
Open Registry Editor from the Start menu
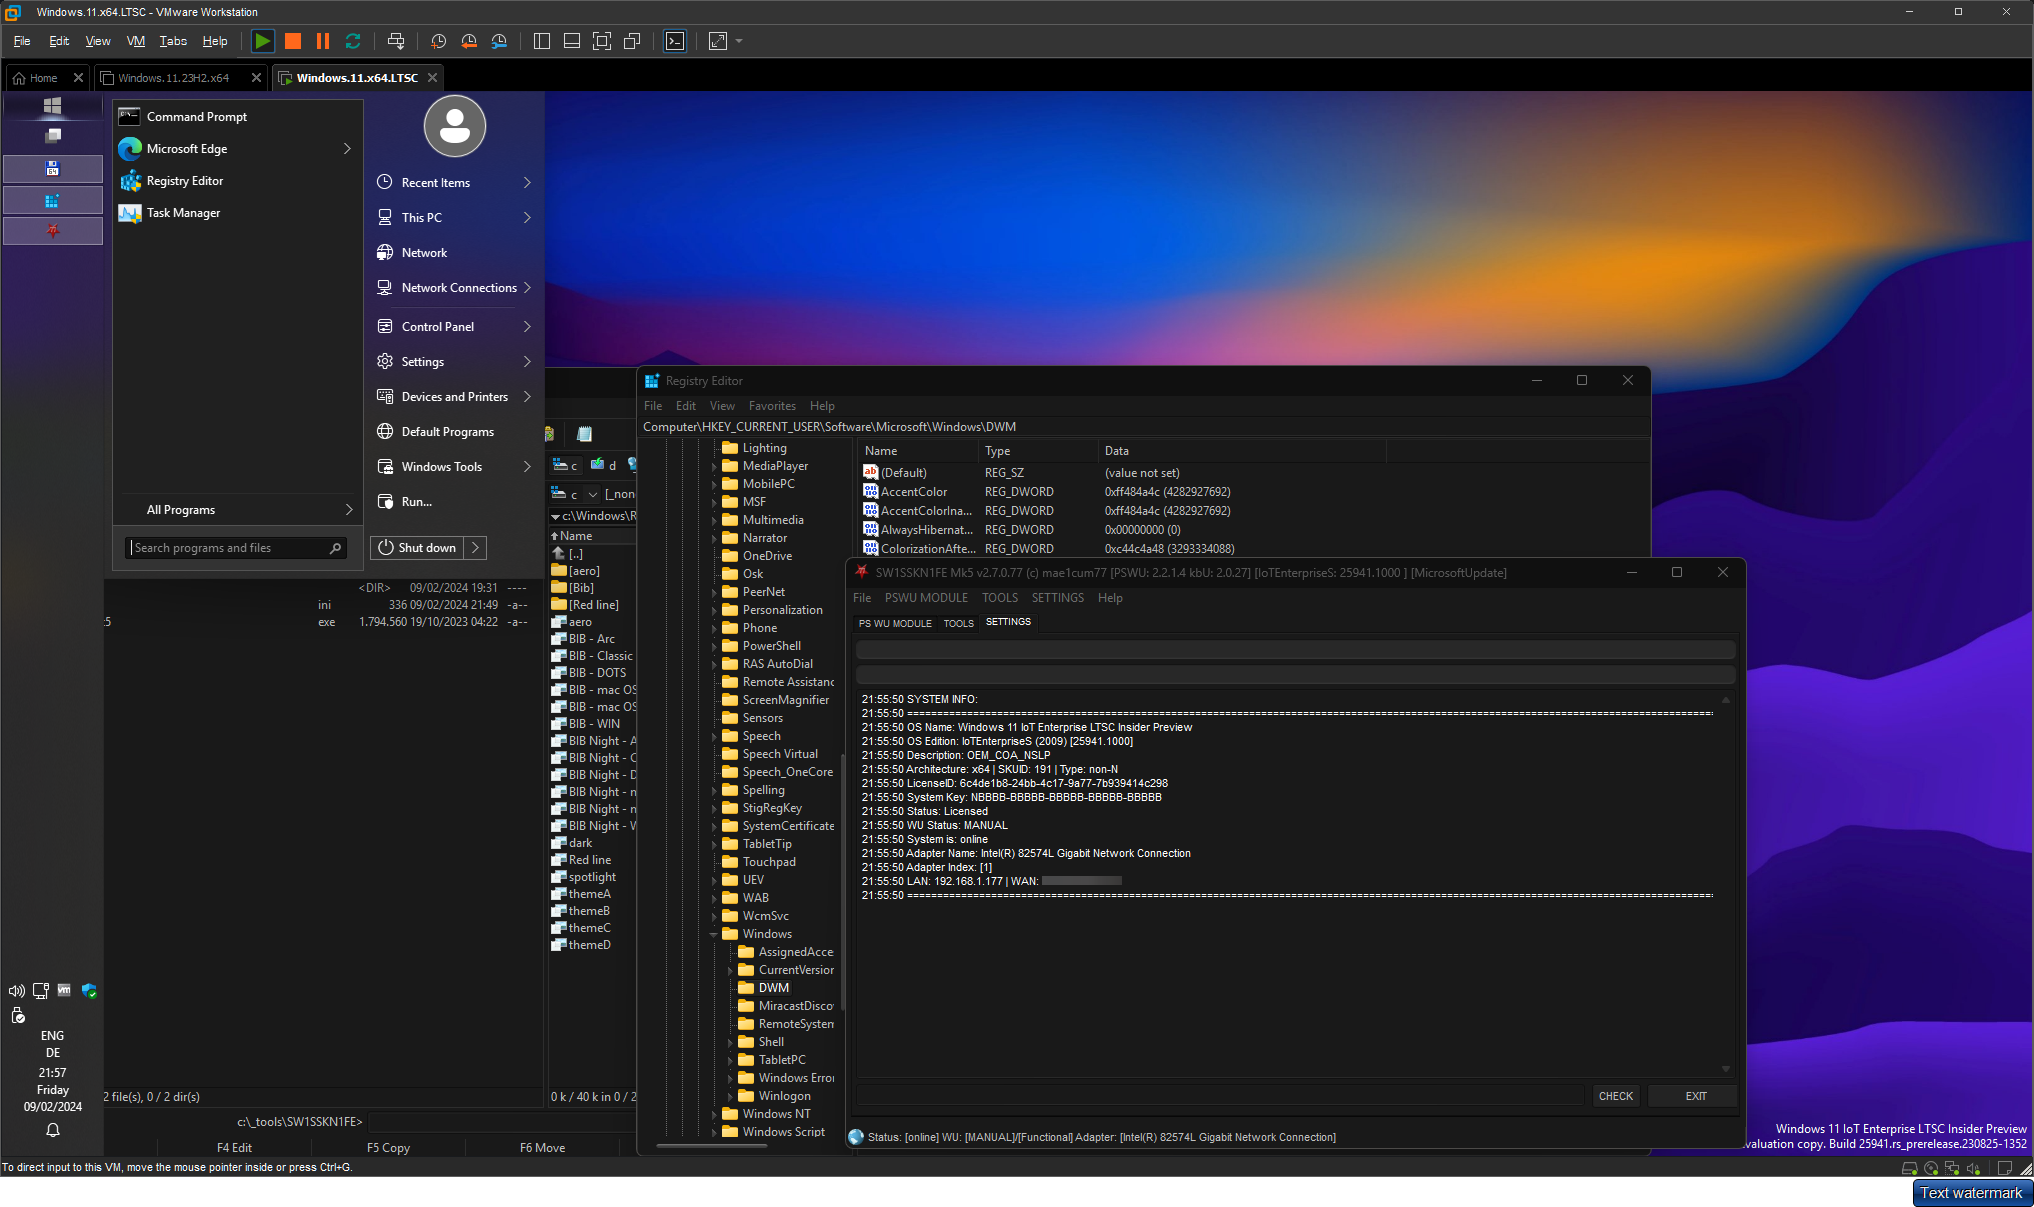[184, 181]
